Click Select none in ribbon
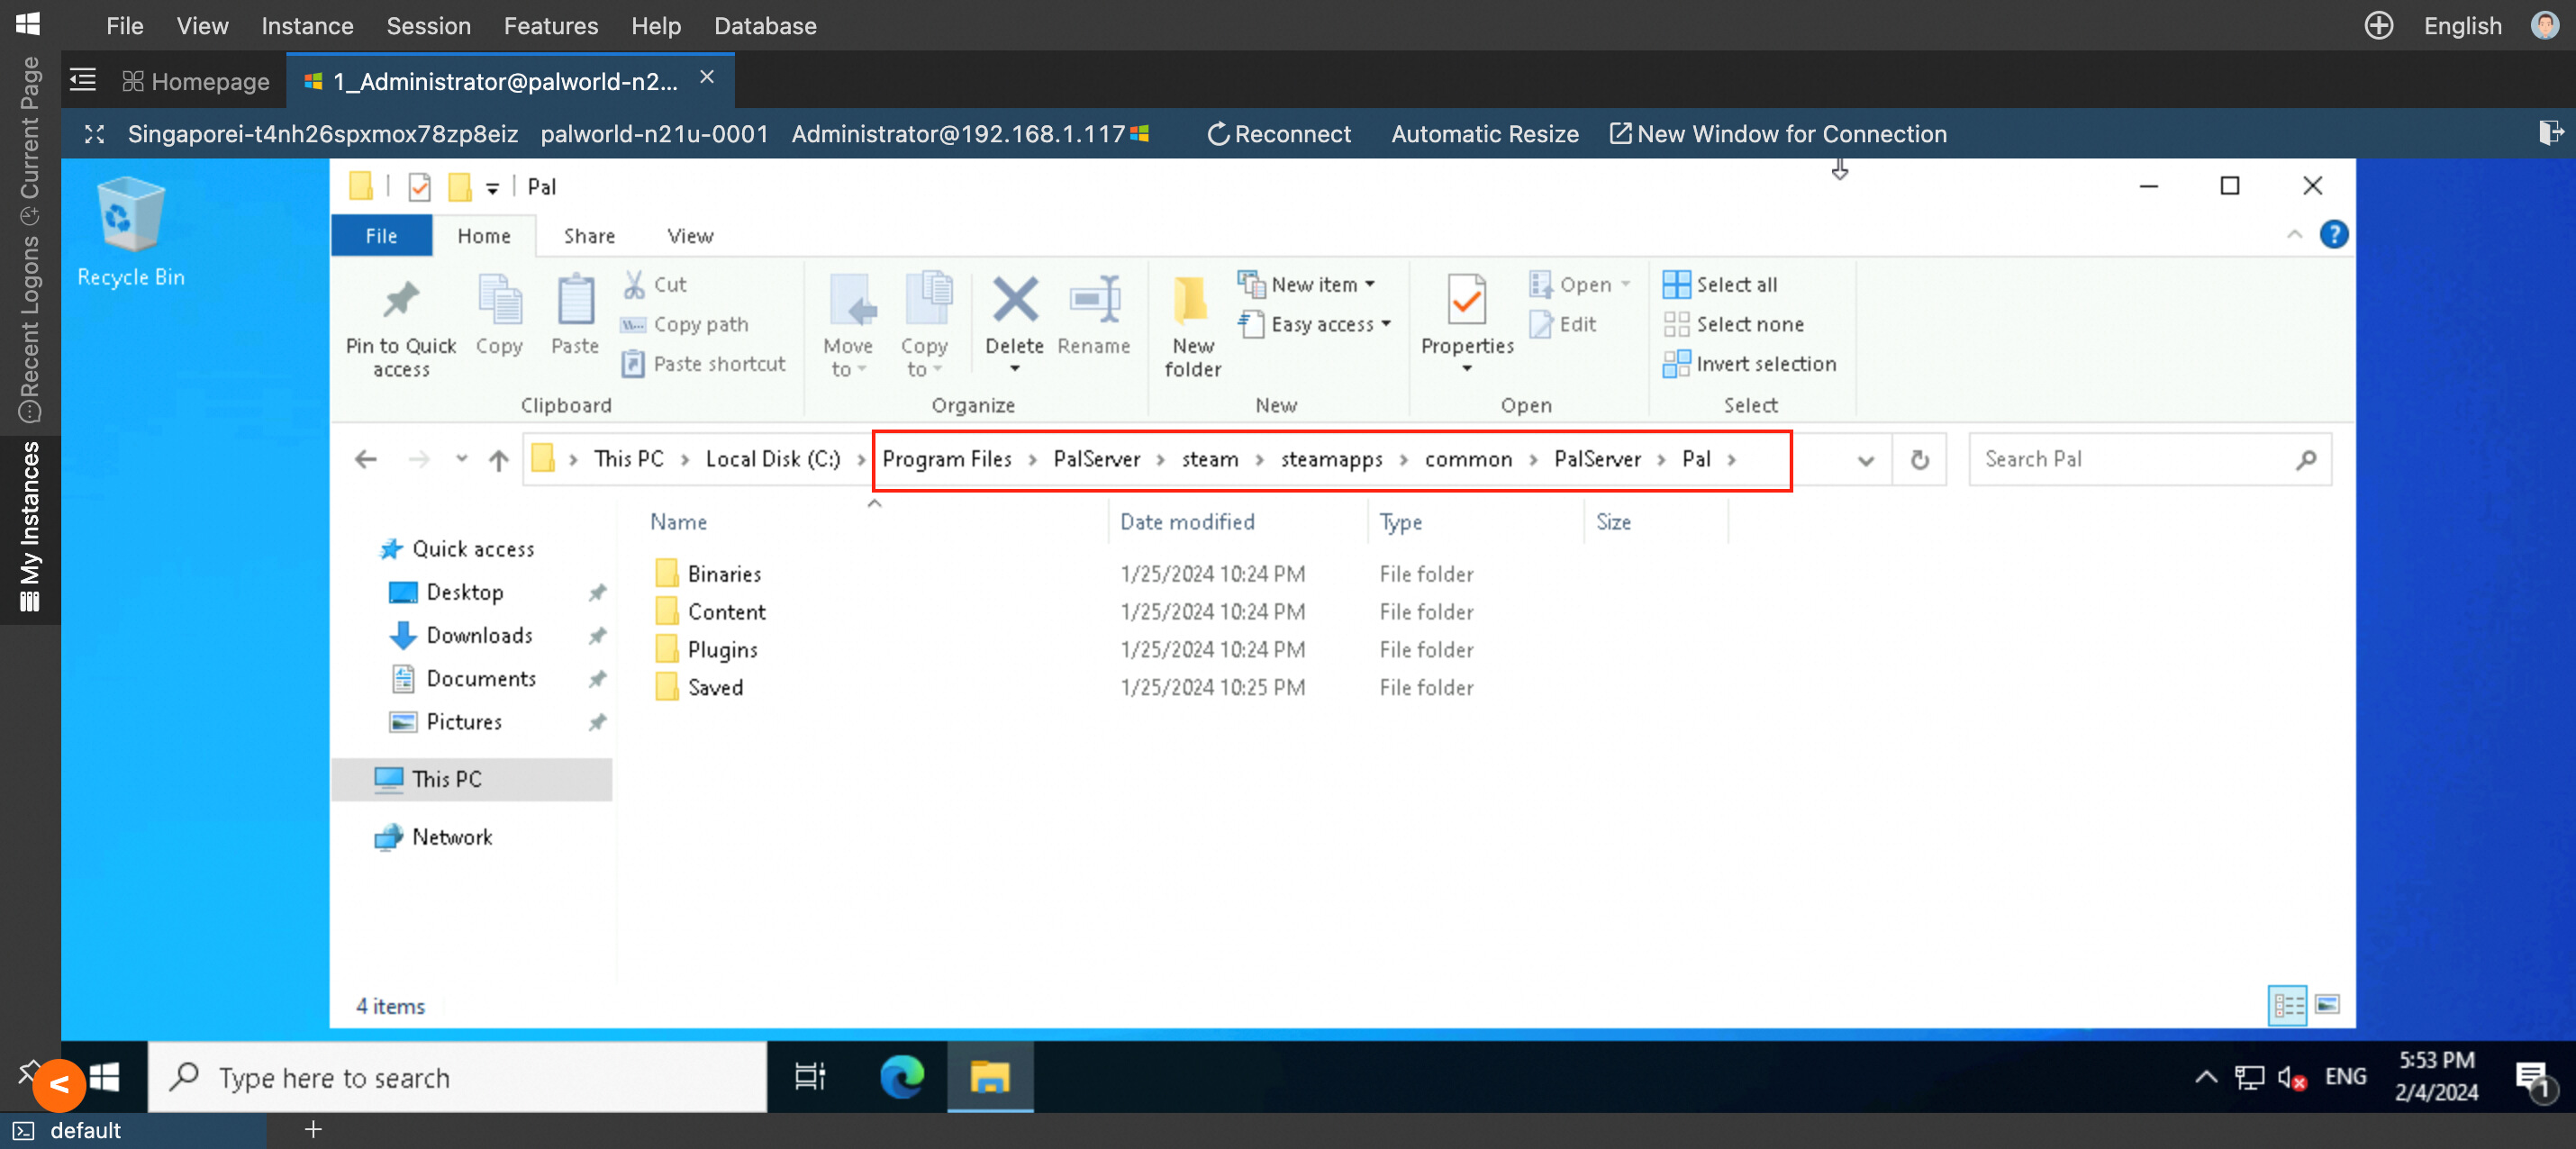The image size is (2576, 1149). coord(1733,324)
